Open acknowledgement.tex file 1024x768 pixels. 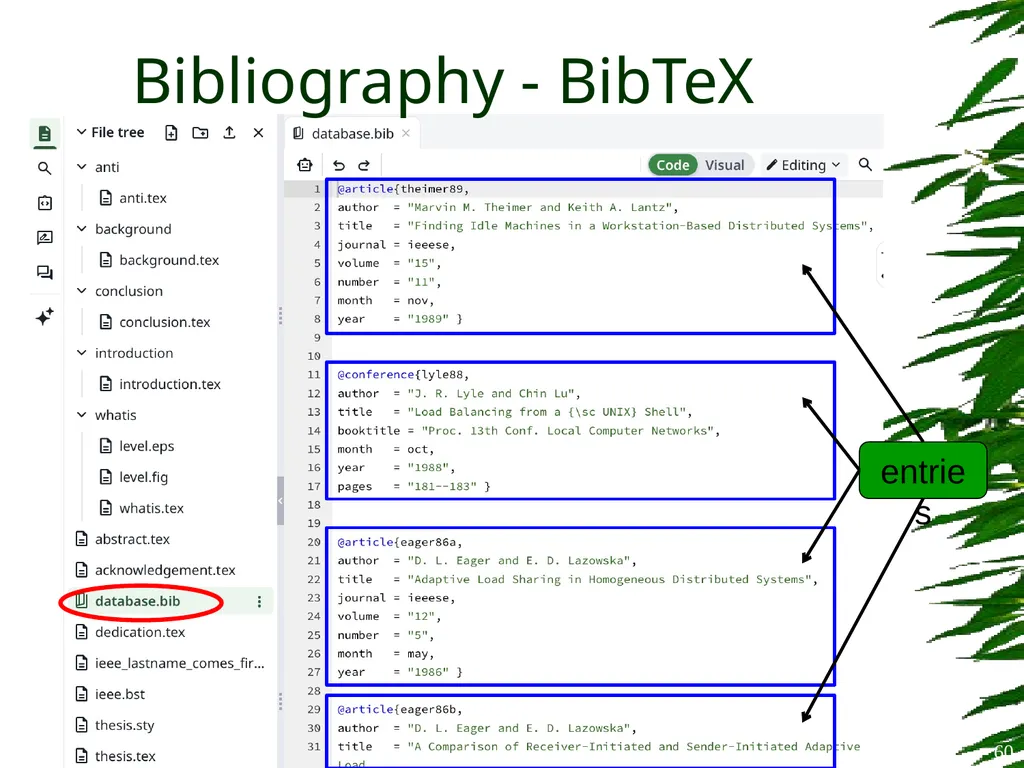[x=165, y=570]
